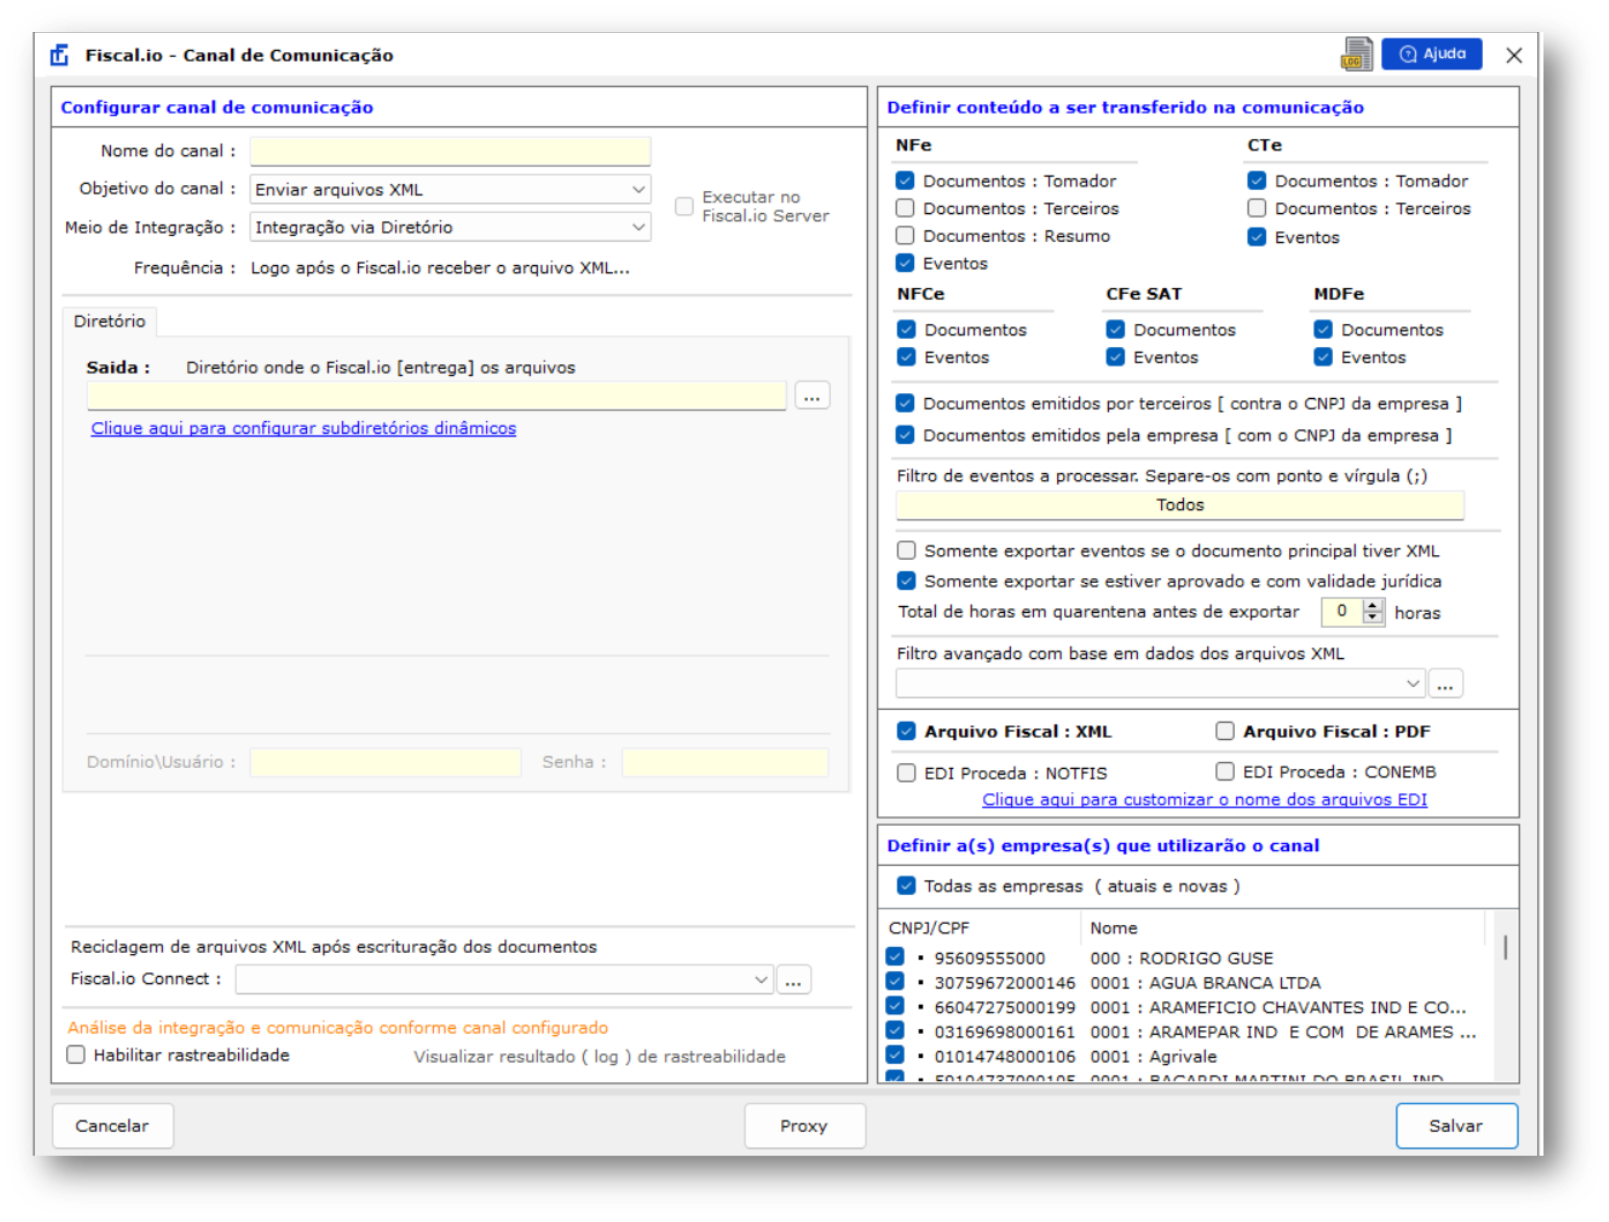Browse for the Saída directory with ellipsis button
Viewport: 1609px width, 1222px height.
point(812,396)
